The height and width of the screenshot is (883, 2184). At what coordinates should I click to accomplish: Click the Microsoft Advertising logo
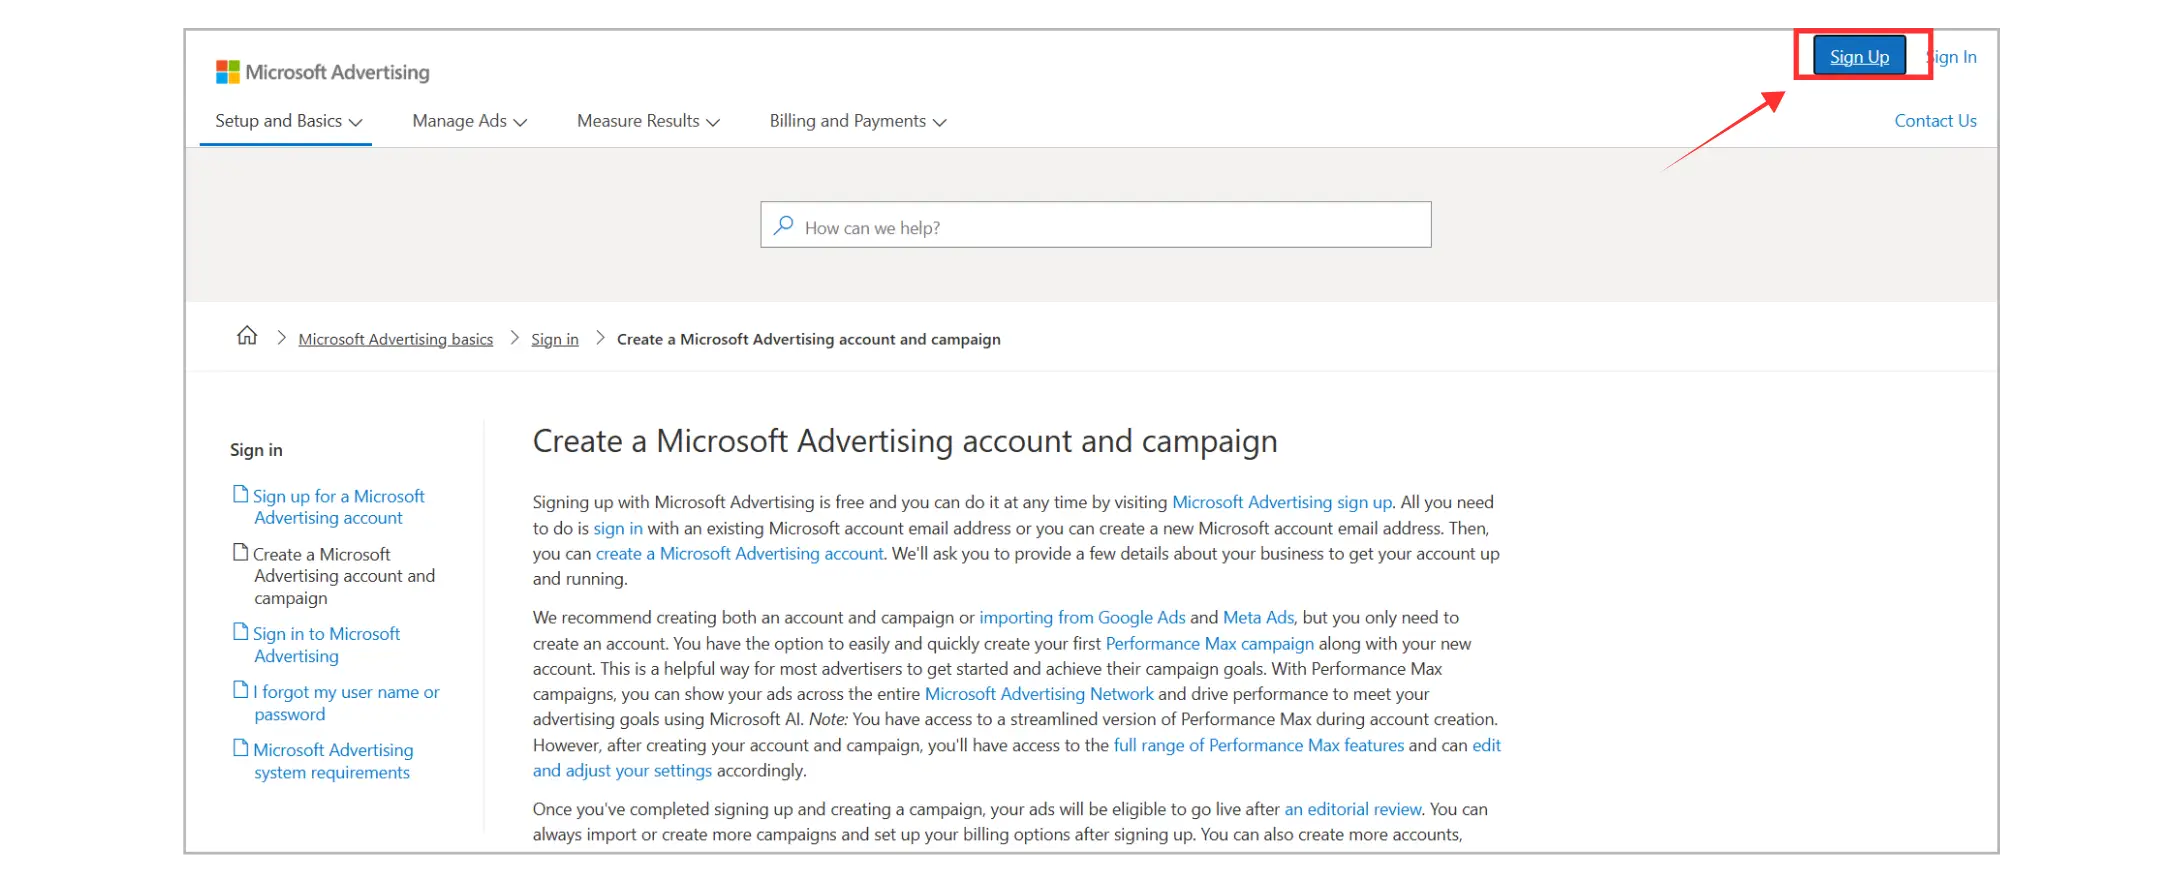323,72
